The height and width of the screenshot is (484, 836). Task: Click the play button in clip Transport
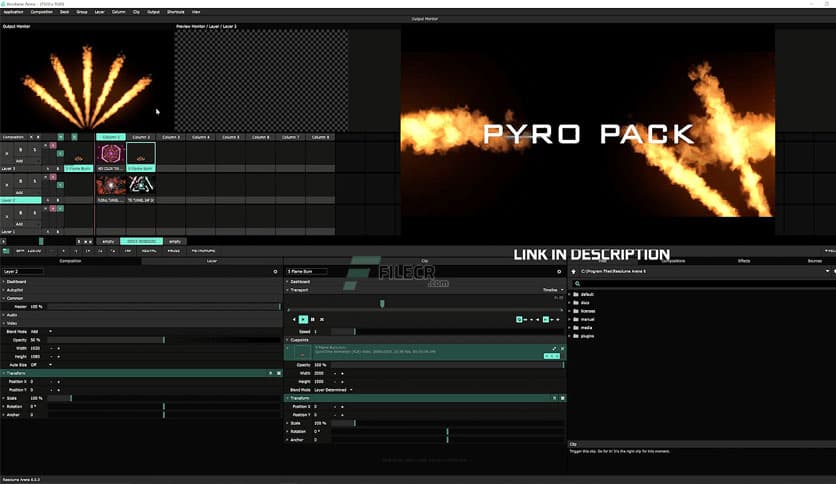click(304, 319)
